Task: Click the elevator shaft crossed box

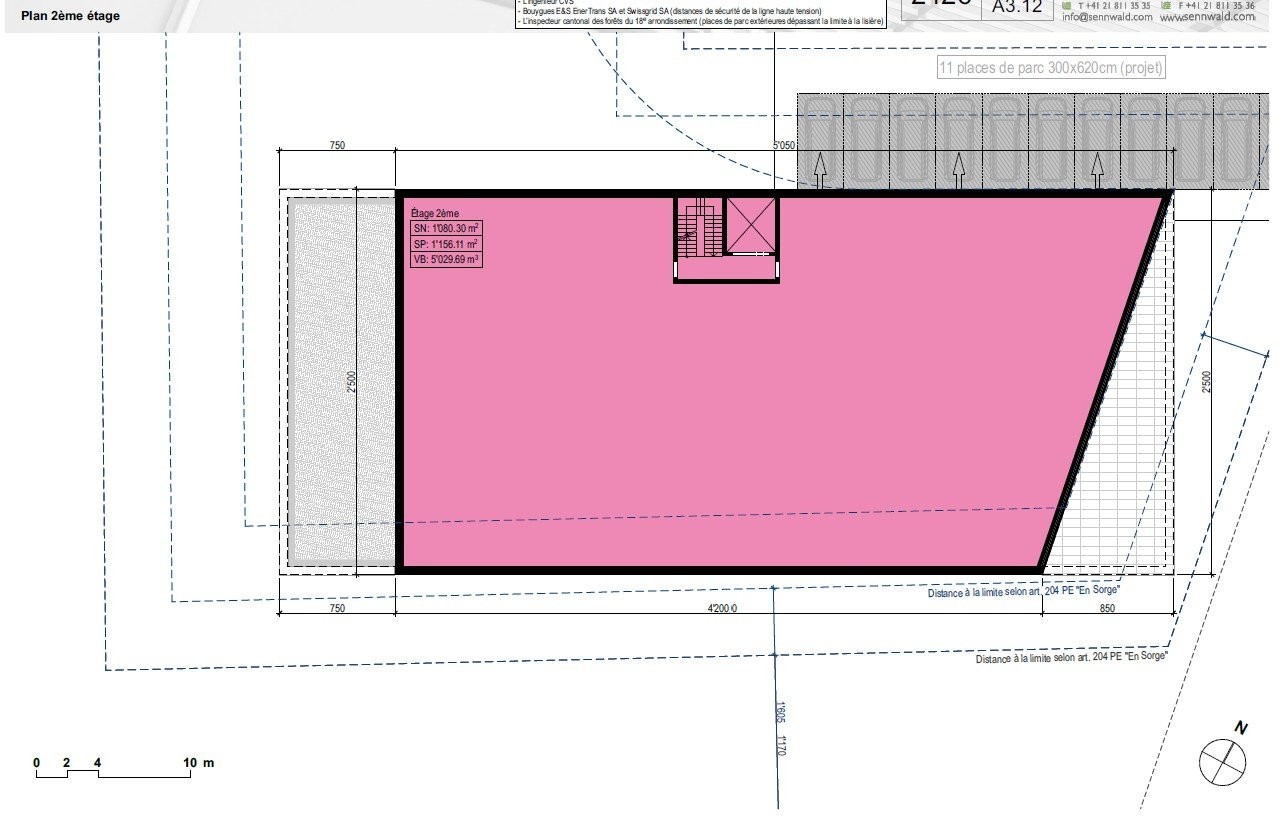Action: tap(750, 224)
